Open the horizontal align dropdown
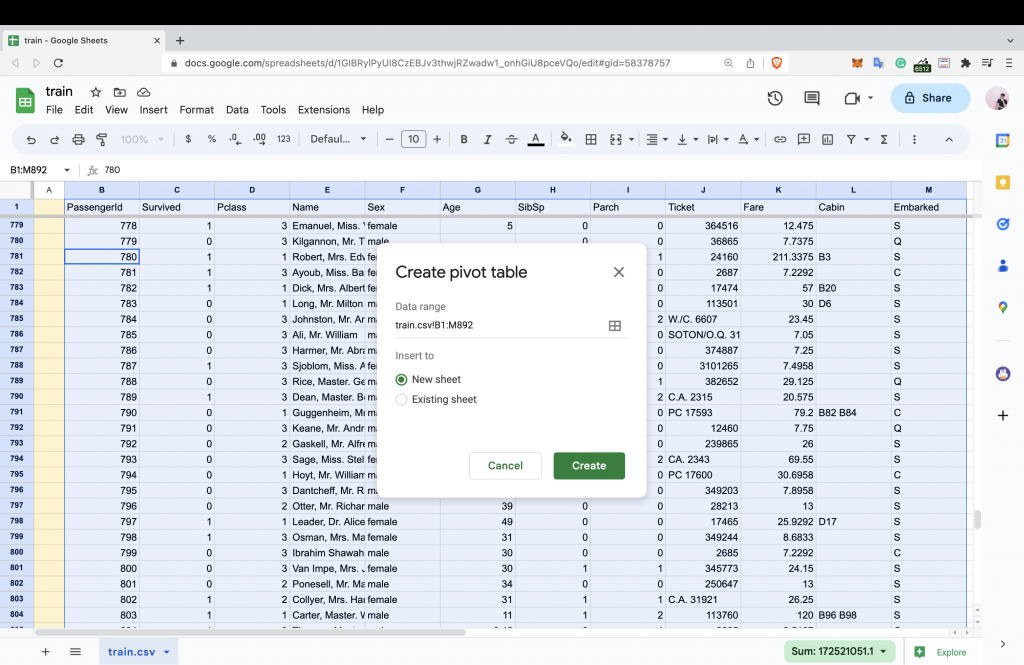 coord(656,139)
